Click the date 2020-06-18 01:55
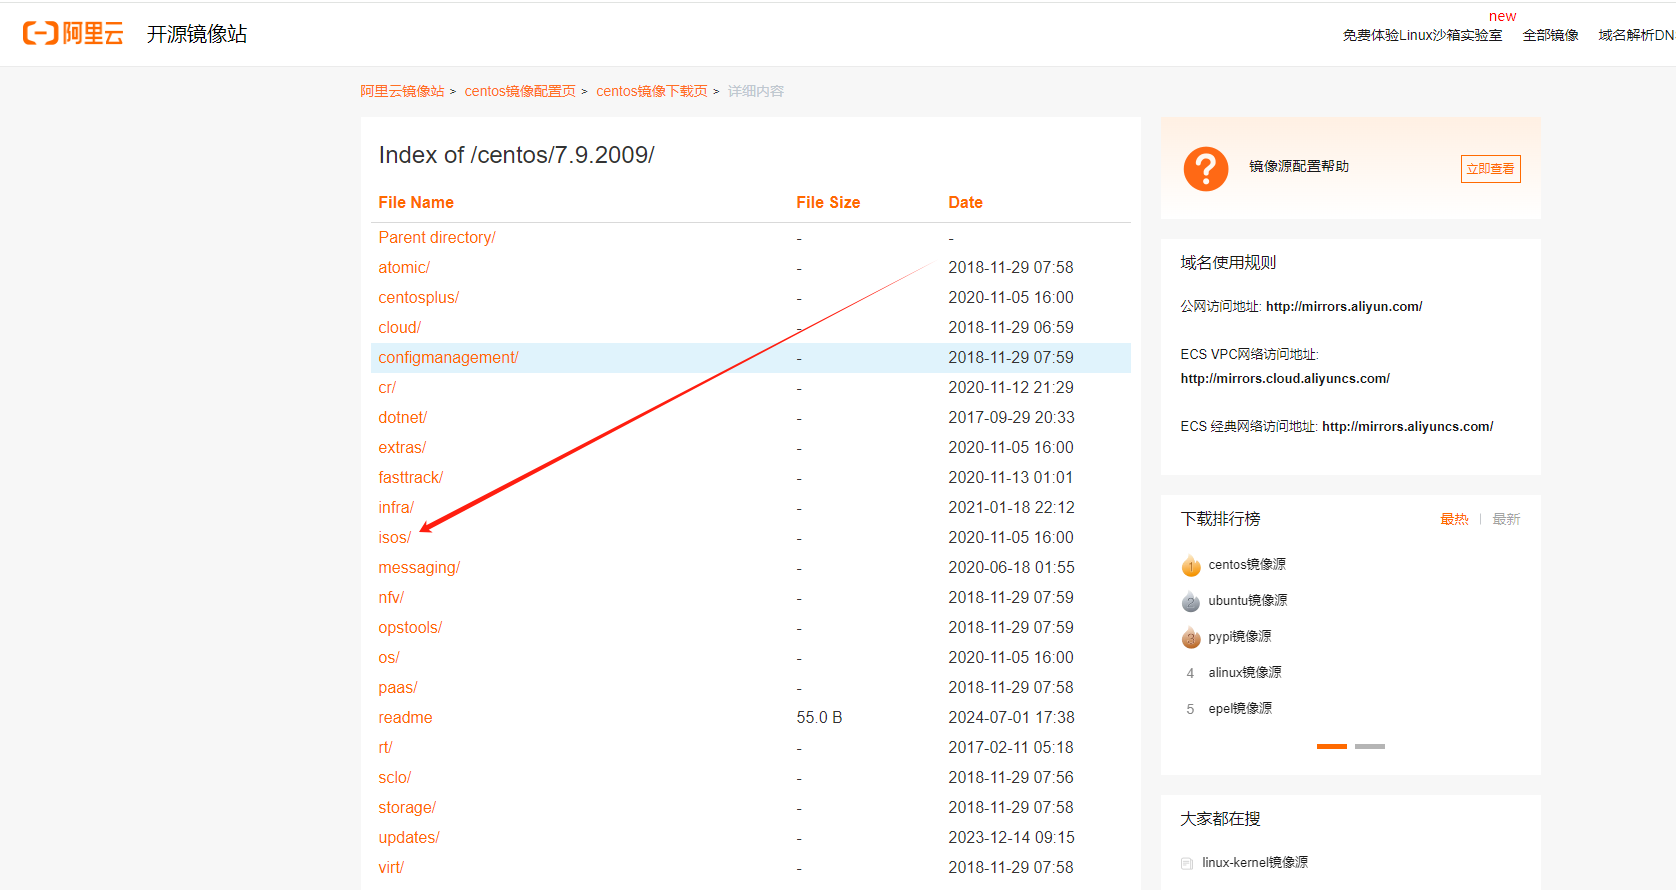 (1011, 567)
